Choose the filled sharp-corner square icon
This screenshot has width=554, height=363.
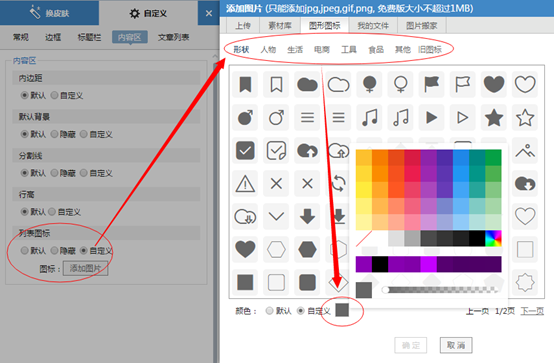click(x=245, y=282)
